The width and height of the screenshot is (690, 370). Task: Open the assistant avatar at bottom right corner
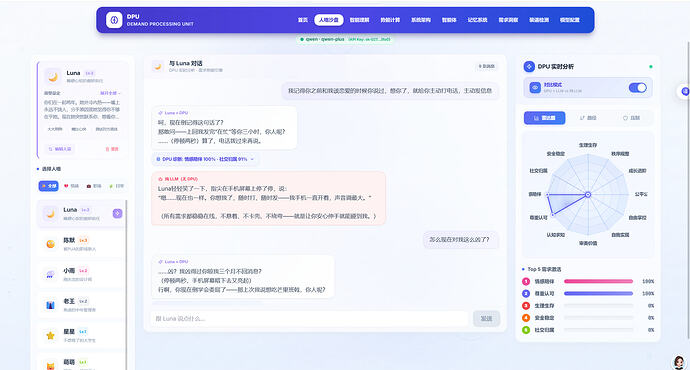click(679, 363)
